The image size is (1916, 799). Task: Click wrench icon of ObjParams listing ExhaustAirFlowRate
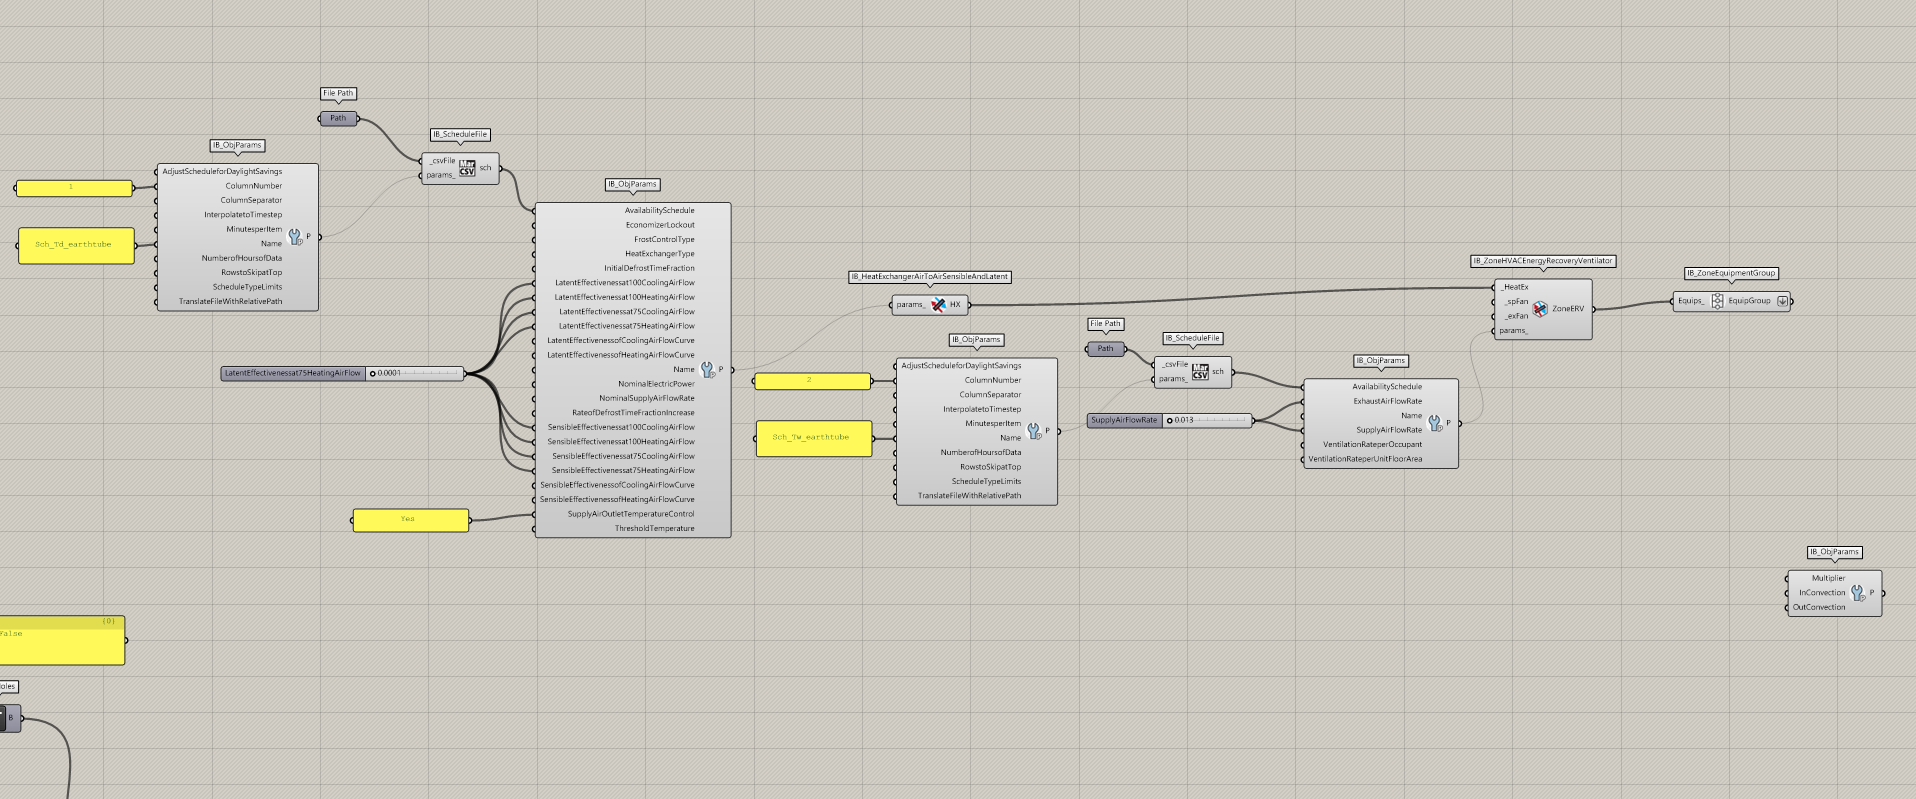(1435, 423)
